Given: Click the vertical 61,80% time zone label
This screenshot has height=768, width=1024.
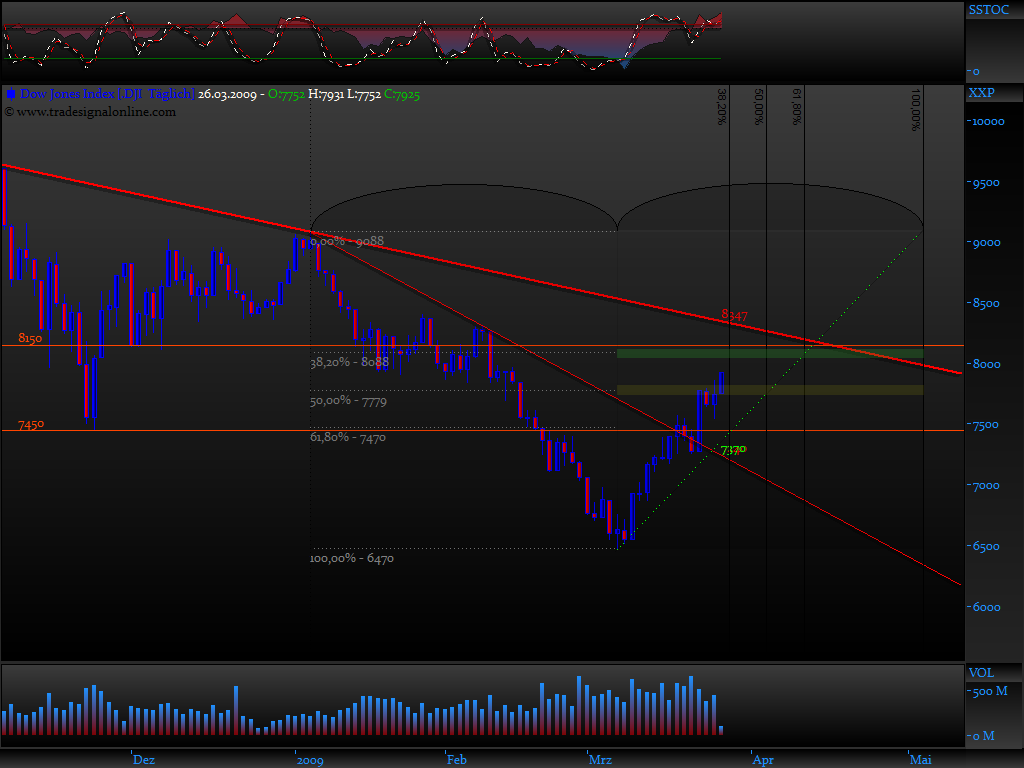Looking at the screenshot, I should [x=796, y=106].
